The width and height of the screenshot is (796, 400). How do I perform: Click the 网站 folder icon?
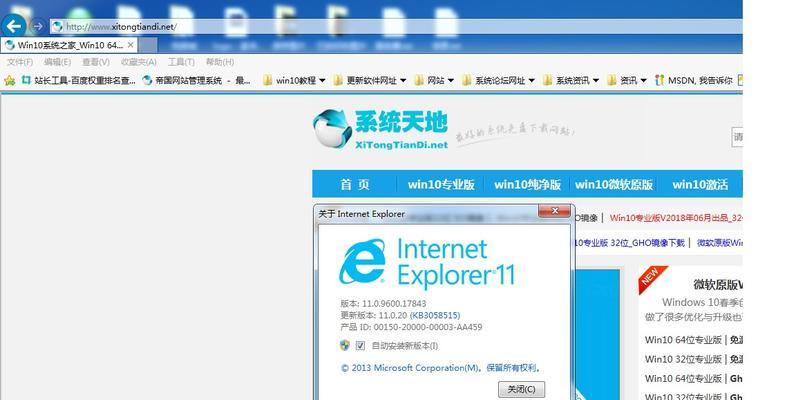point(419,80)
